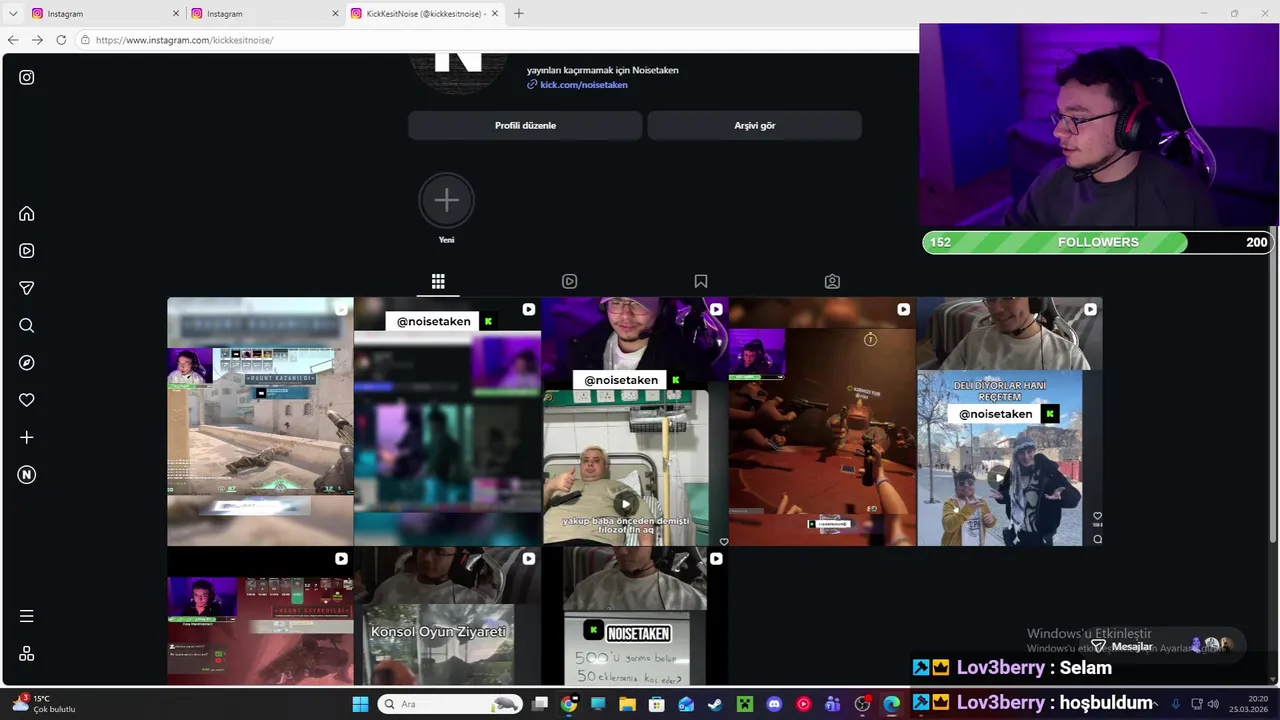Switch to the Tagged photos tab
This screenshot has height=720, width=1280.
[x=832, y=282]
